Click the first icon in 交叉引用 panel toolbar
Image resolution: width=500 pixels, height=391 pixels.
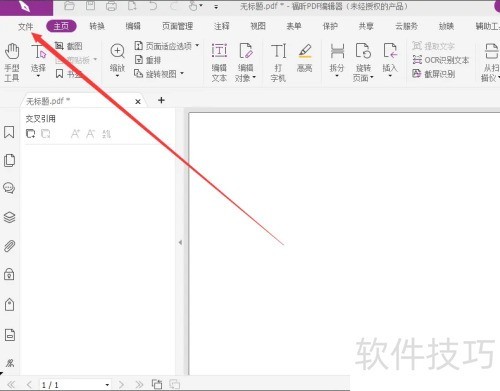(x=30, y=134)
